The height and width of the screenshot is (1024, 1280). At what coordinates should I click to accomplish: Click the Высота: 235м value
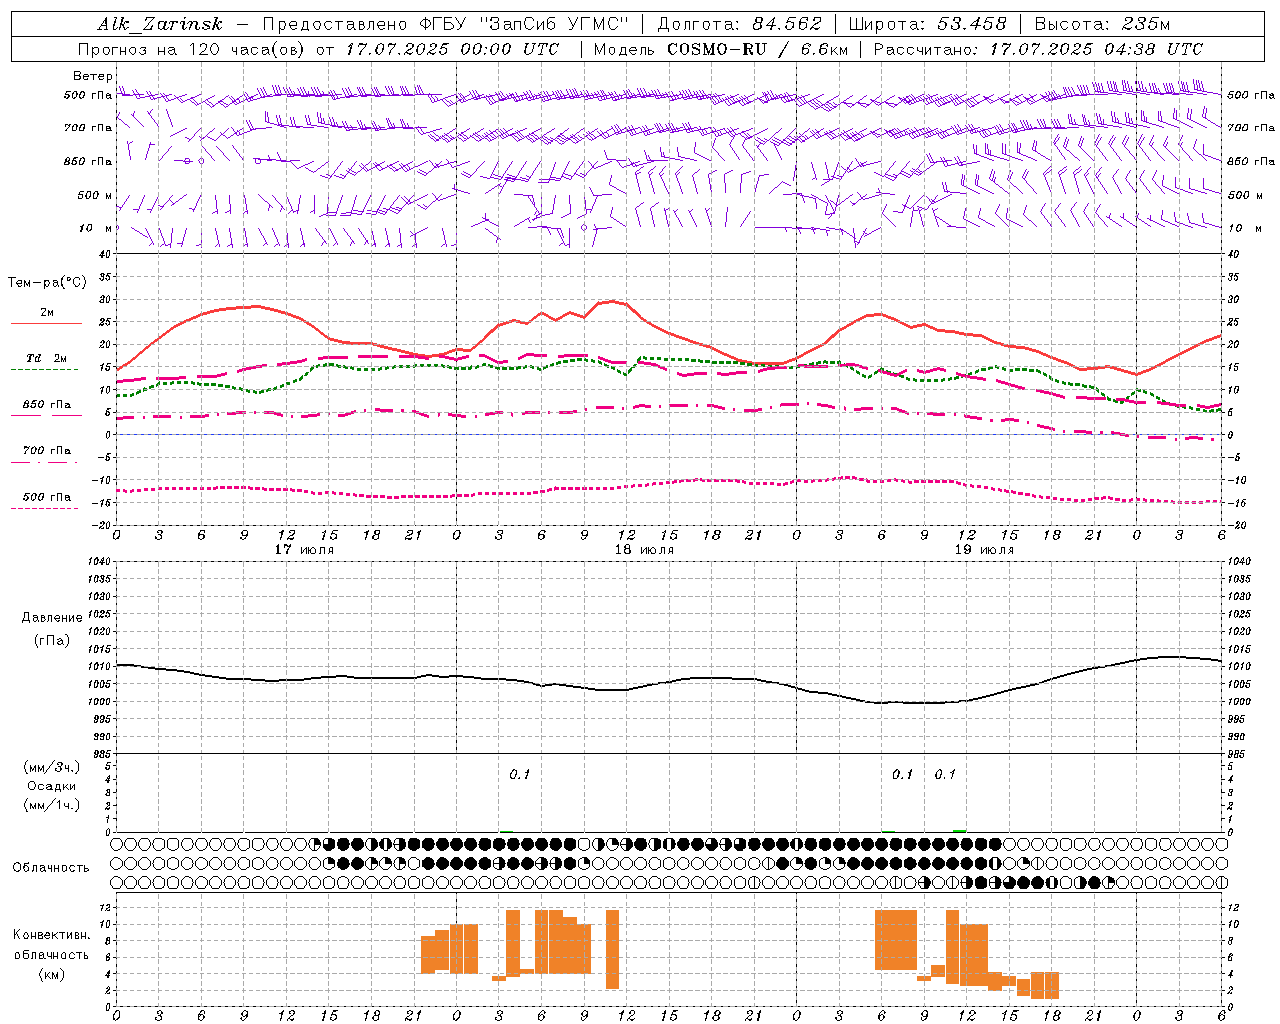coord(1102,24)
